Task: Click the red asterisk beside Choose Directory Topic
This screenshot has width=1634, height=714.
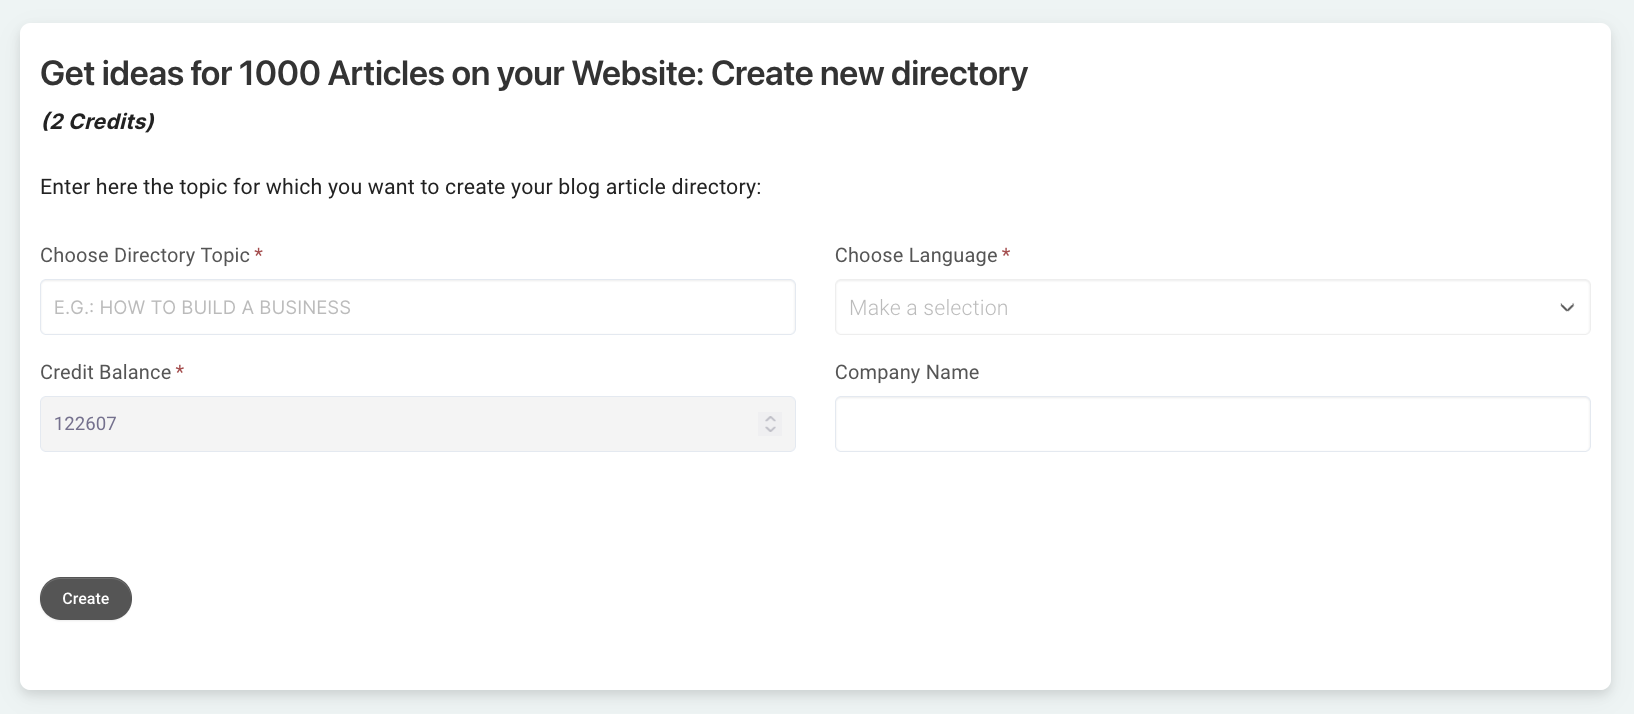Action: coord(259,254)
